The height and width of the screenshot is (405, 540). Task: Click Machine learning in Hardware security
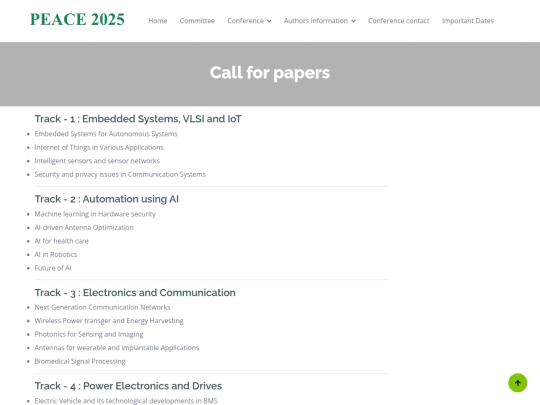[x=95, y=214]
